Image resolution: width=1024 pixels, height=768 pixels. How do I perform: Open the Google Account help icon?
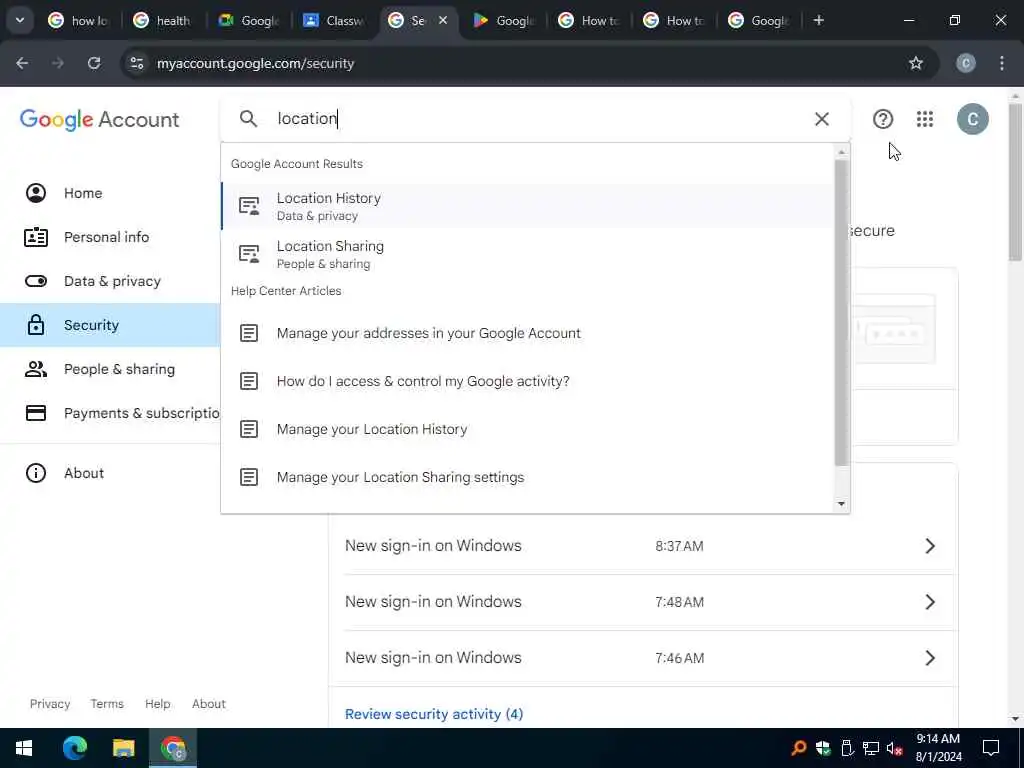pyautogui.click(x=883, y=119)
